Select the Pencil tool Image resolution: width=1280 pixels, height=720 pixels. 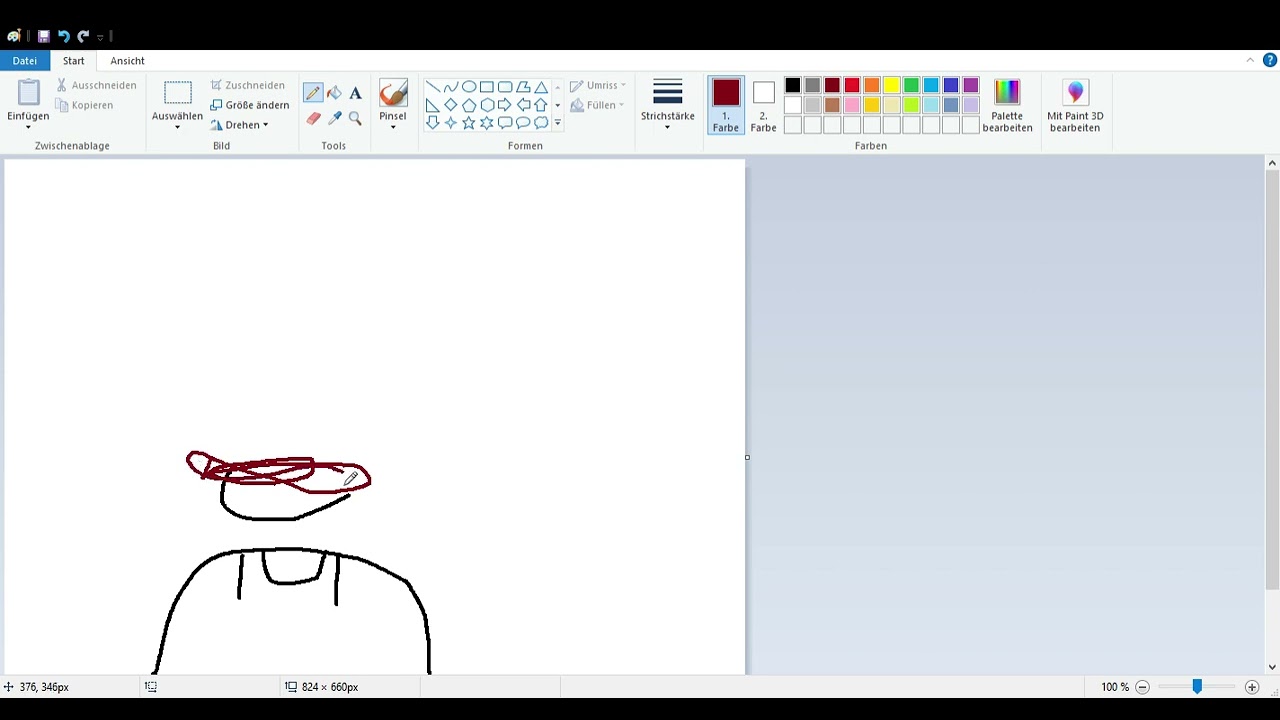pyautogui.click(x=313, y=93)
